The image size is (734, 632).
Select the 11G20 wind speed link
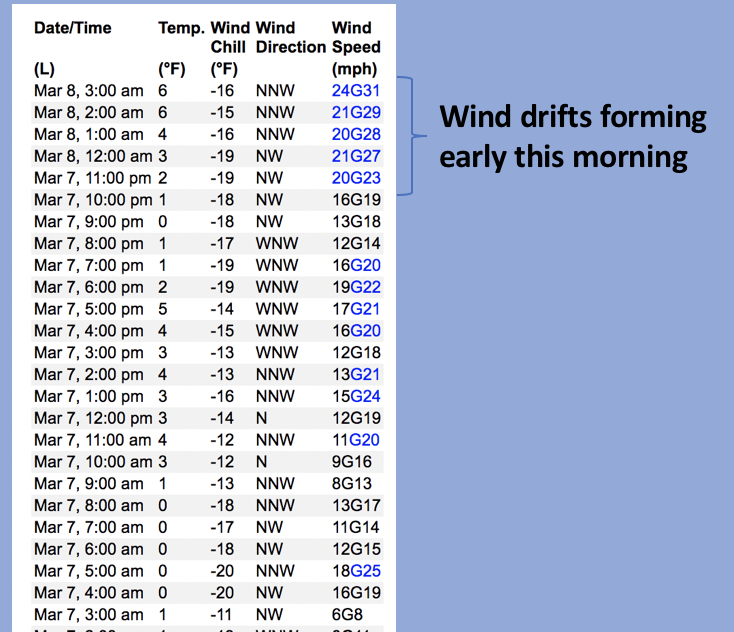pyautogui.click(x=356, y=440)
